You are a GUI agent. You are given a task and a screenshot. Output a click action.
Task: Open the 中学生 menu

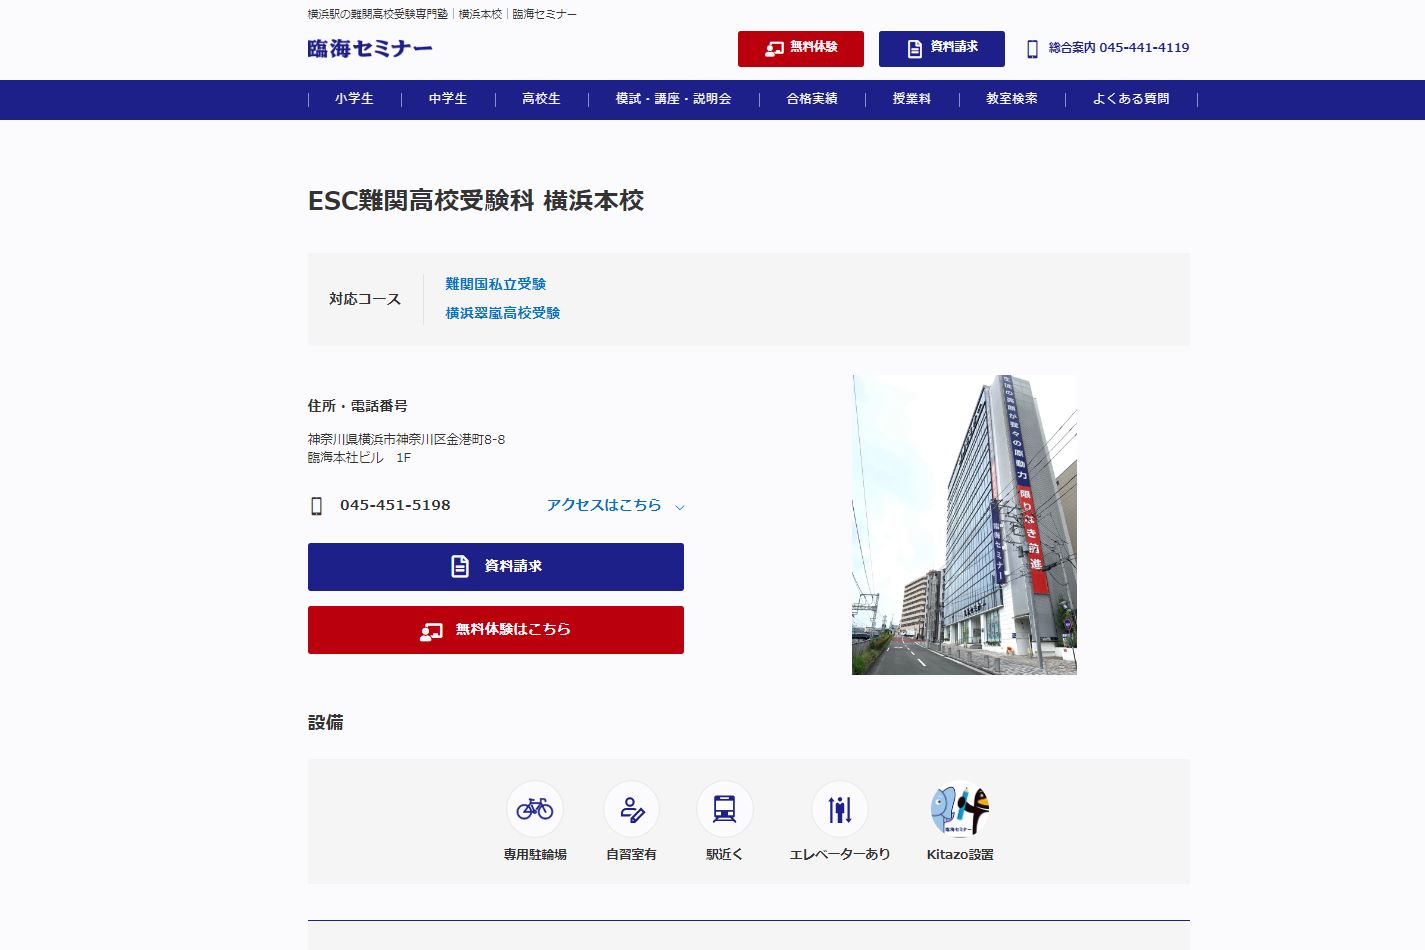pos(448,99)
